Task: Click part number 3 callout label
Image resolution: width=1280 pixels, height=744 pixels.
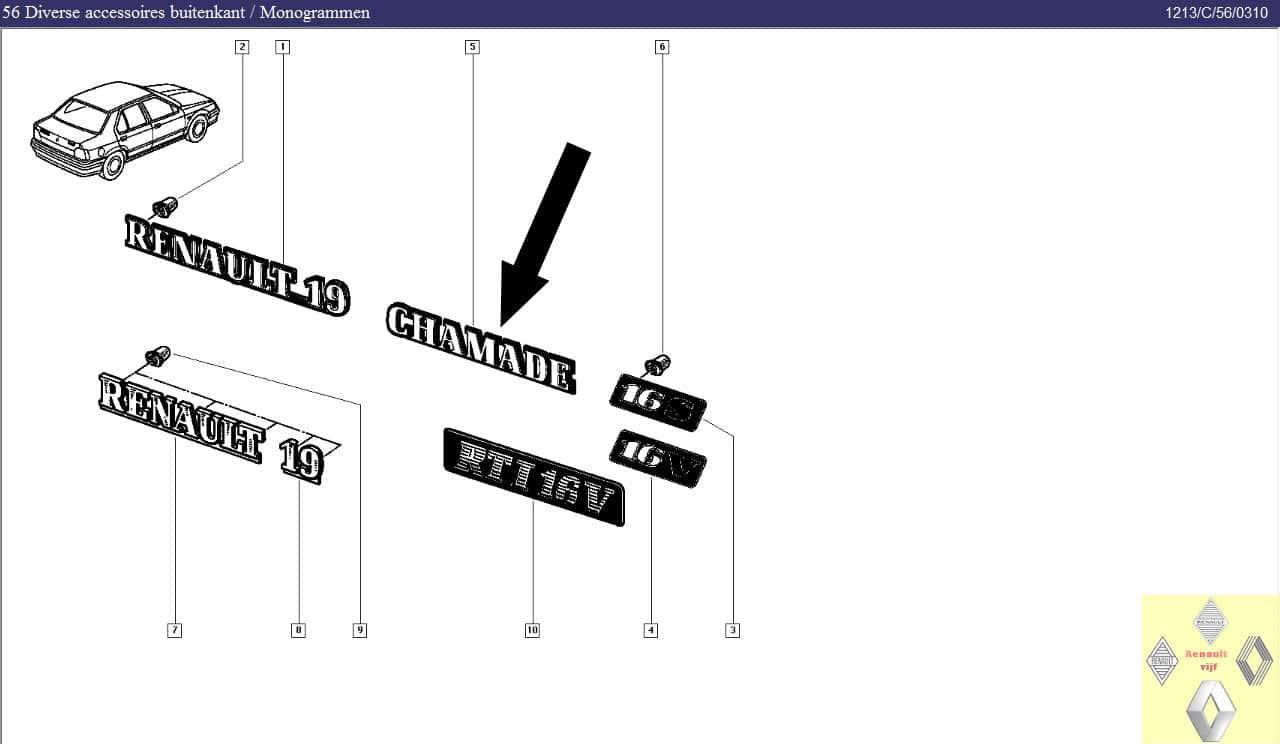Action: [x=733, y=630]
